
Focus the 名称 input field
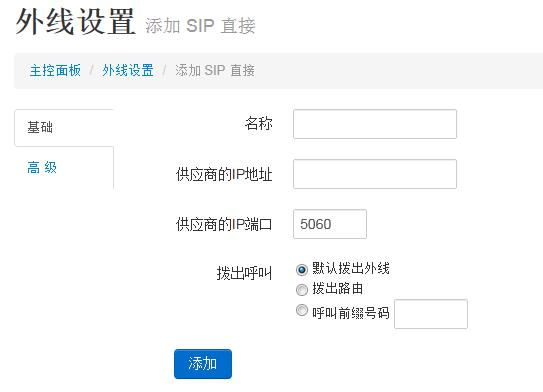[375, 124]
